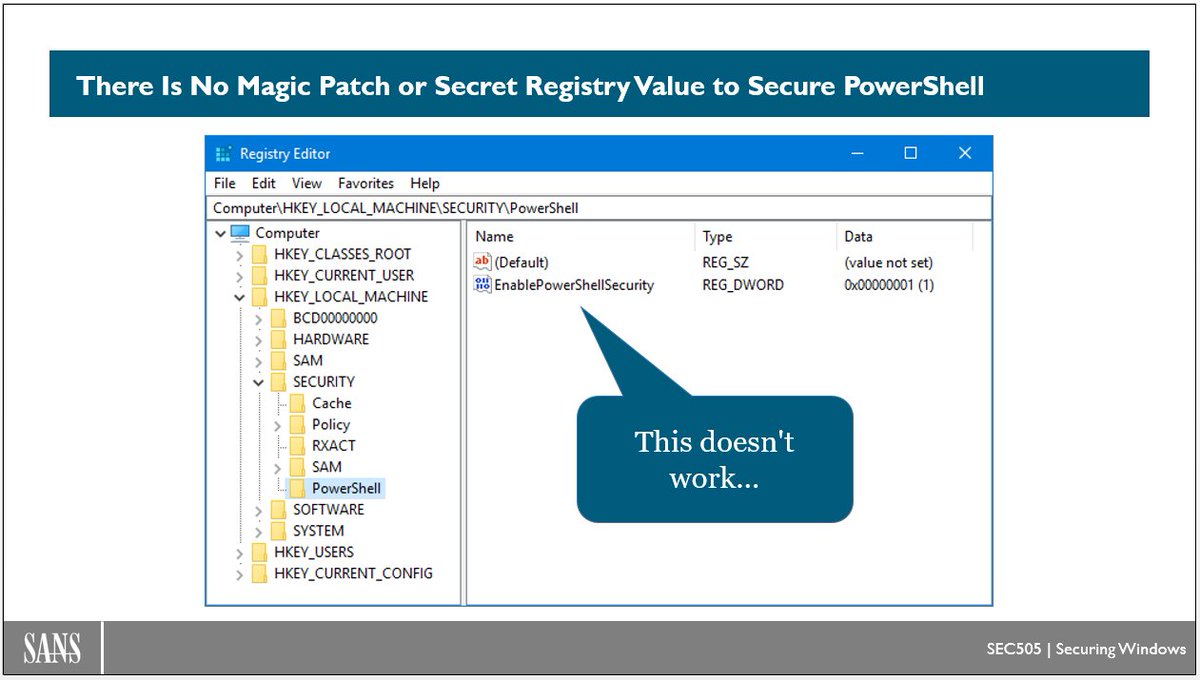The height and width of the screenshot is (680, 1200).
Task: Collapse the Computer root node
Action: click(220, 233)
